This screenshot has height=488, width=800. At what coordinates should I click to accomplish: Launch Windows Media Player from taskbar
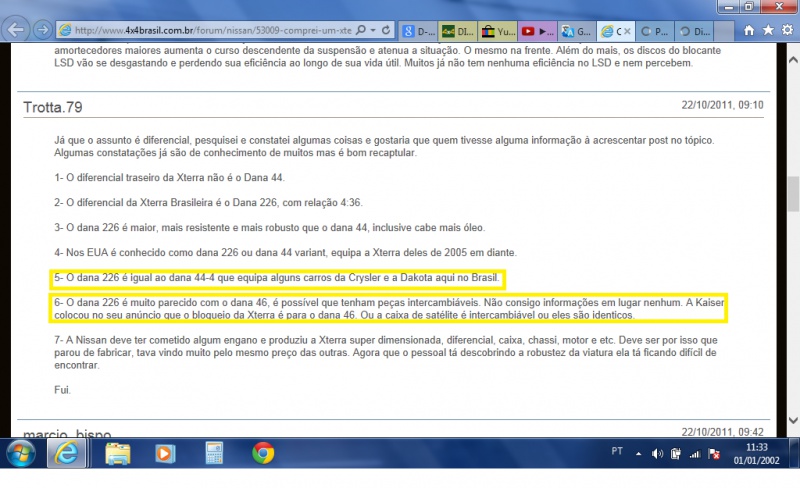click(x=165, y=453)
